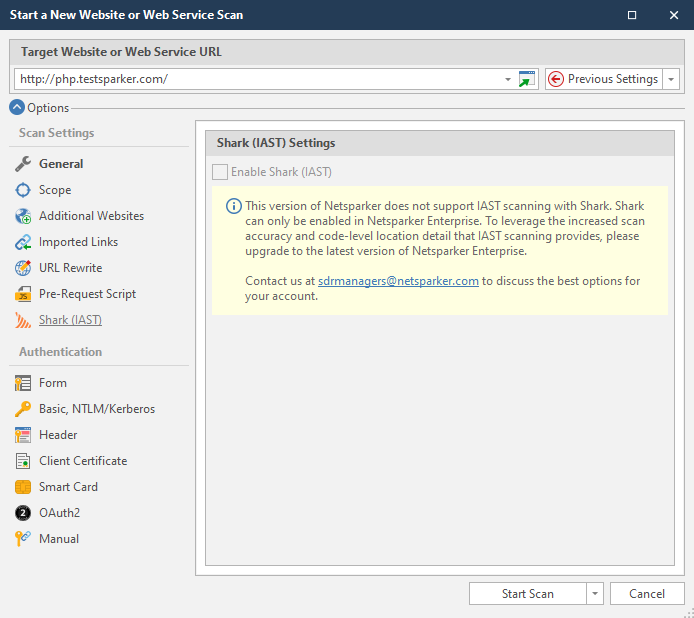Click the General wrench icon

click(23, 164)
